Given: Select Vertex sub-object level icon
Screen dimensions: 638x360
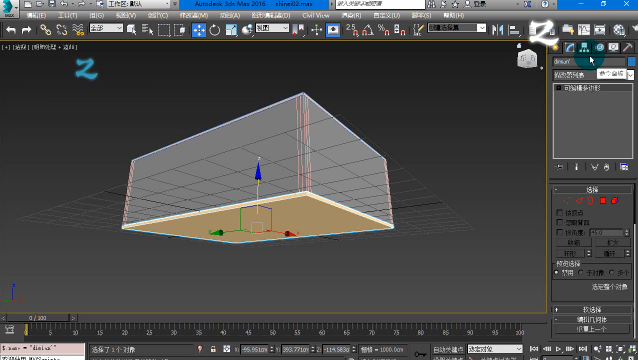Looking at the screenshot, I should (567, 201).
